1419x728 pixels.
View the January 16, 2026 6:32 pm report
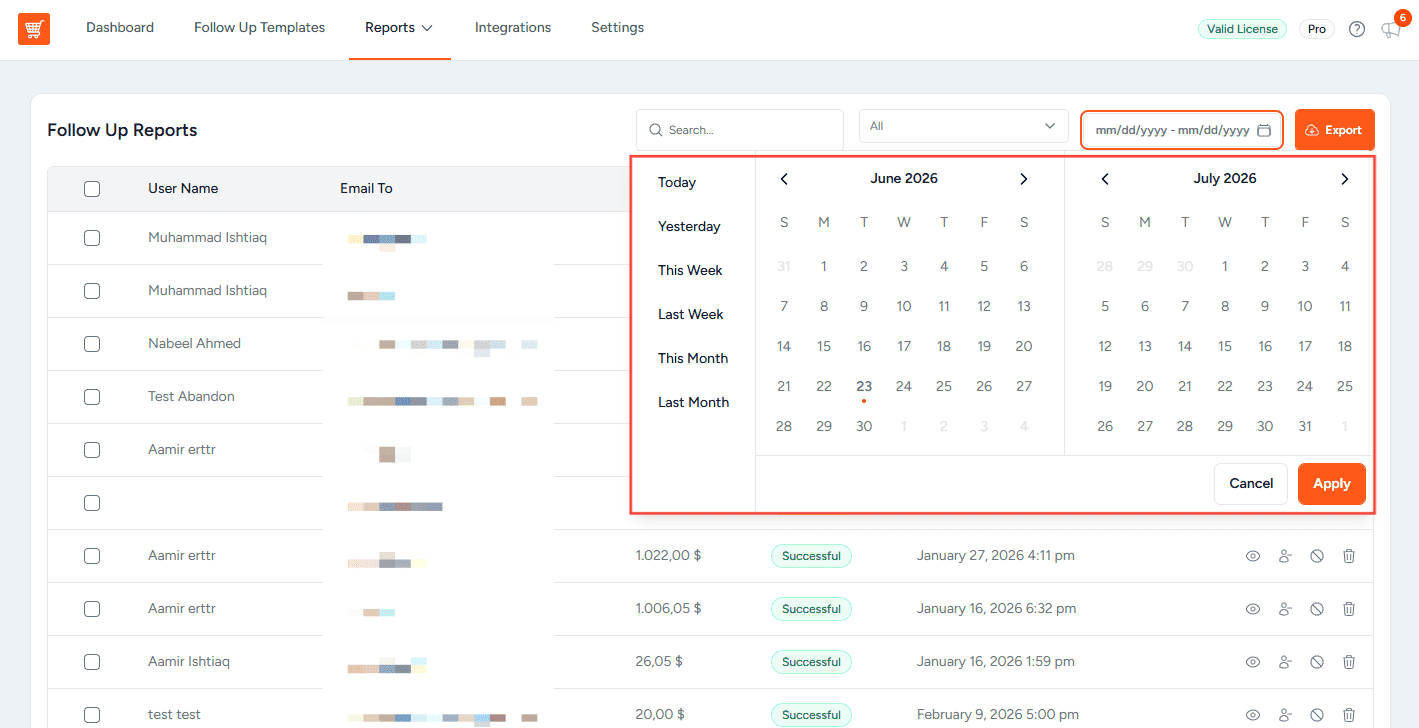(x=1253, y=609)
